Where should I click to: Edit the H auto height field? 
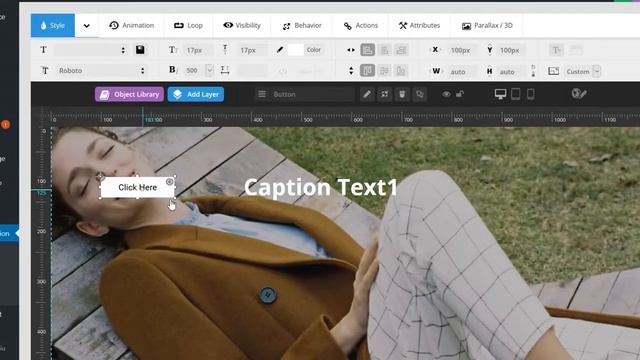tap(511, 71)
